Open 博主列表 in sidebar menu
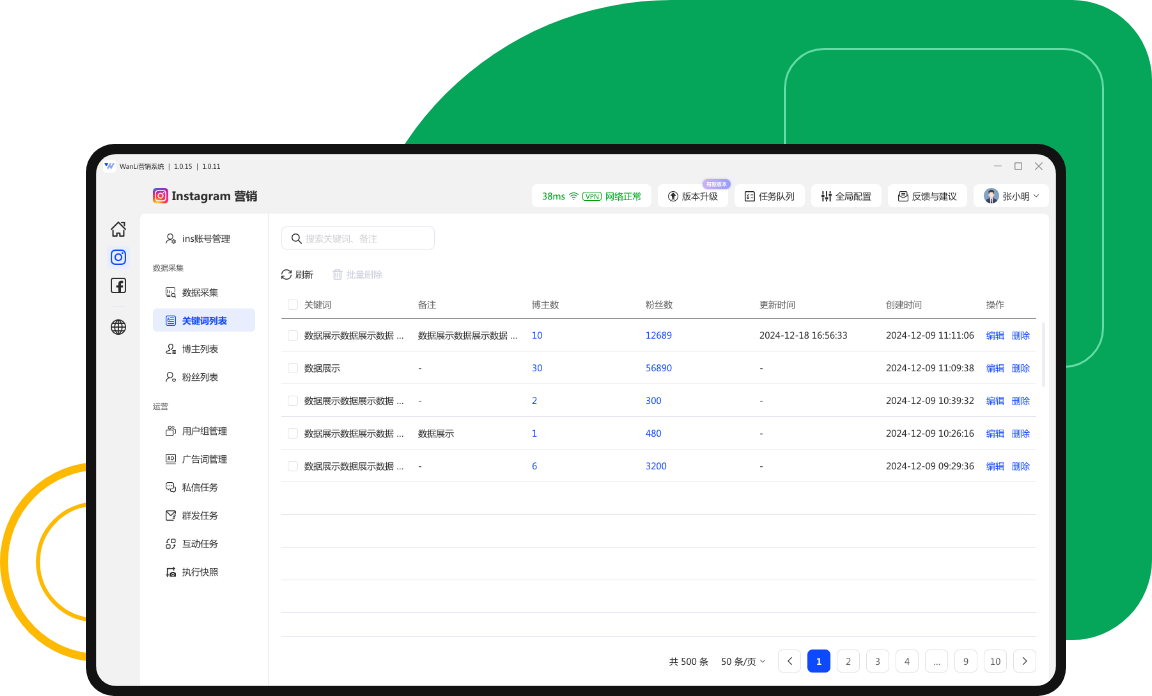Viewport: 1152px width, 696px height. click(199, 349)
